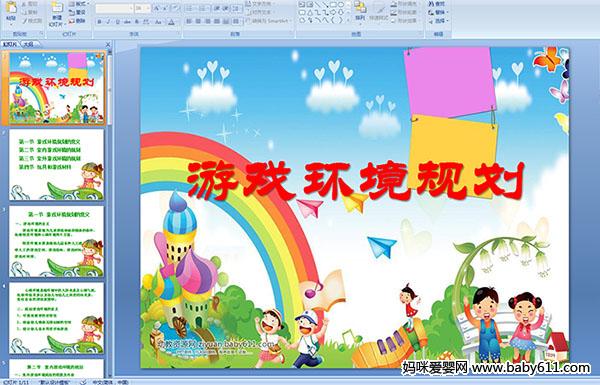Select the second slide thumbnail with green list

click(57, 165)
